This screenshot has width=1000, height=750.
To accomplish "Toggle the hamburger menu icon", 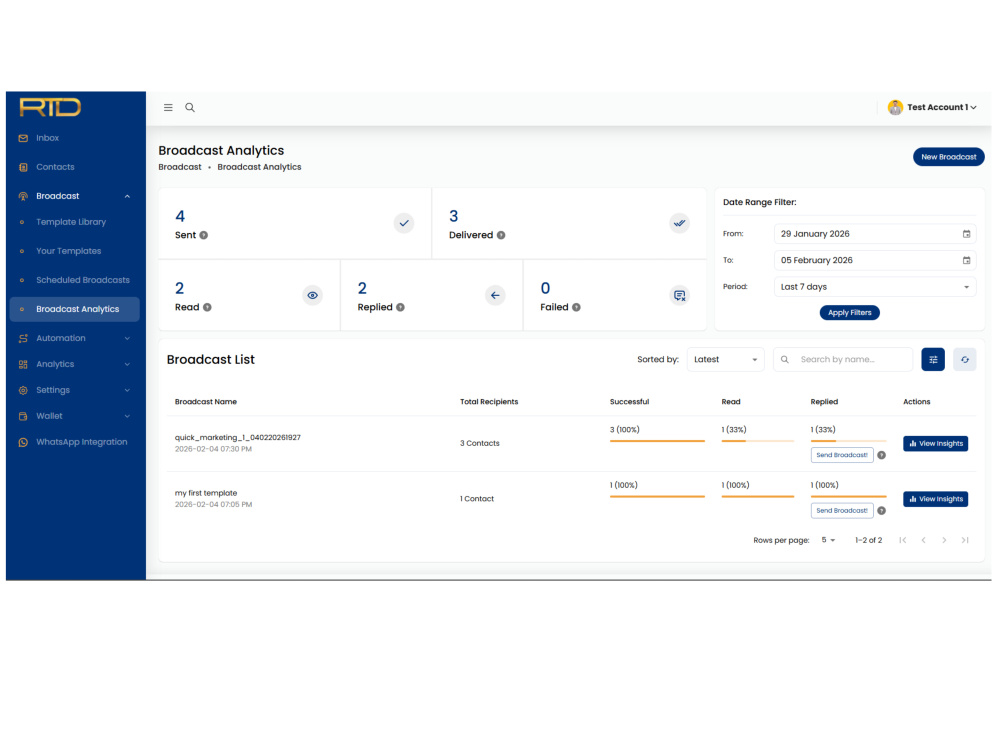I will click(x=168, y=107).
